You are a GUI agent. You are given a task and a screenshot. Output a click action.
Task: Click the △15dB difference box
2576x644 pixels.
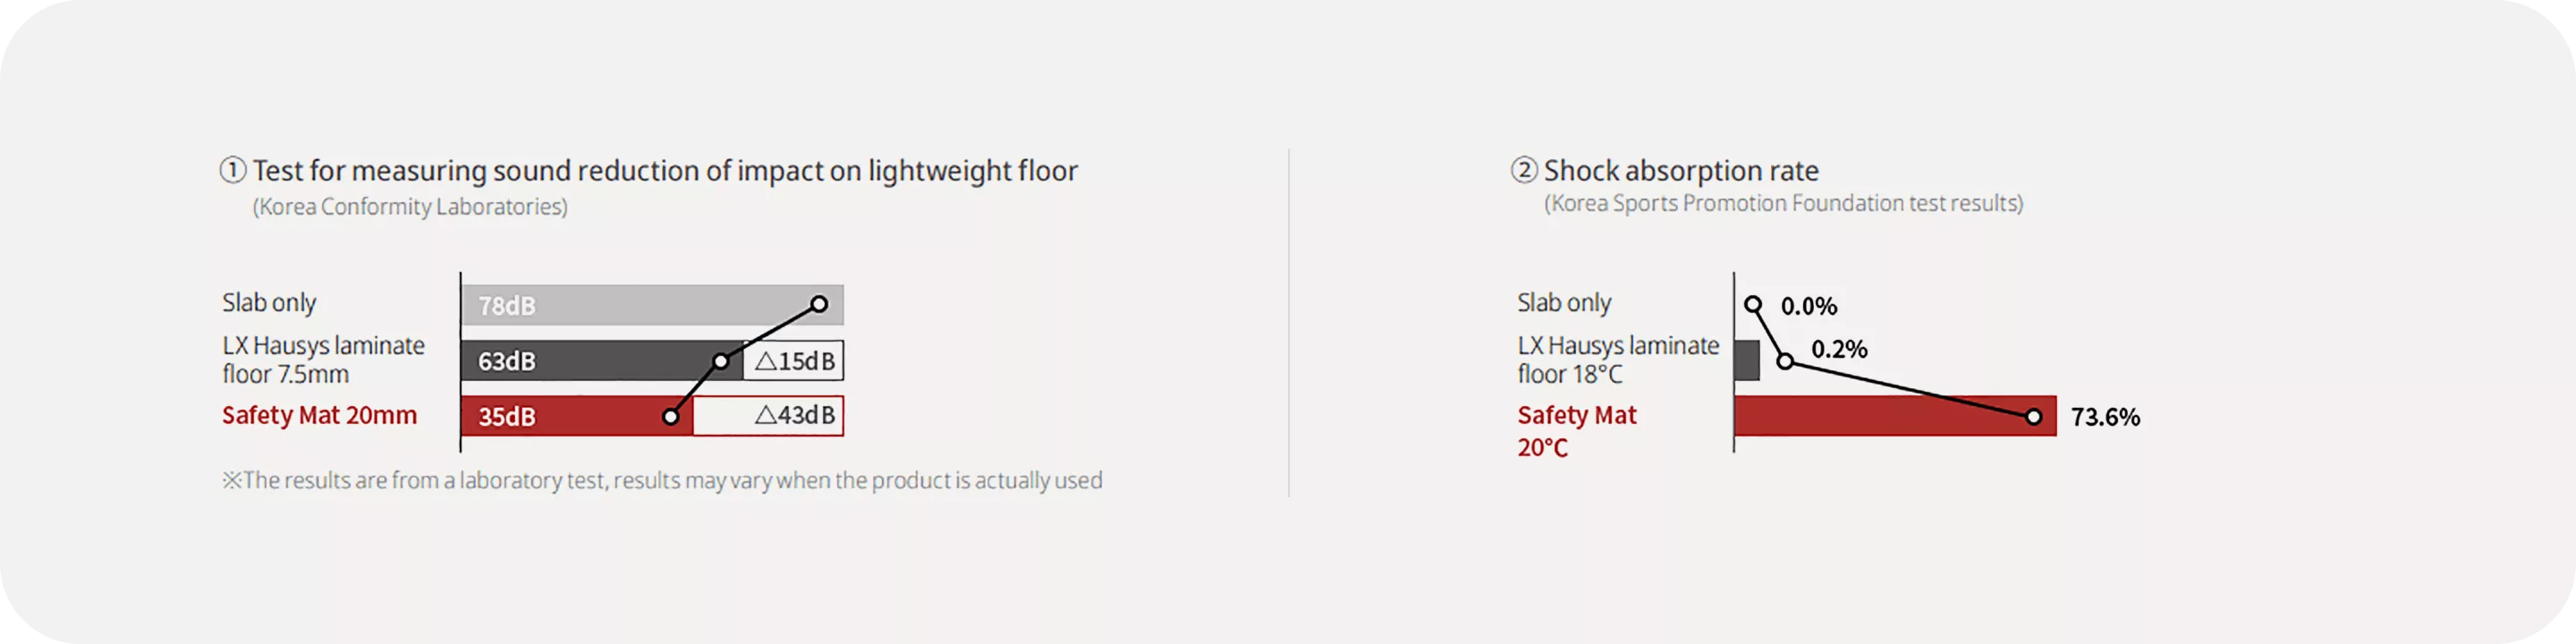[x=793, y=360]
